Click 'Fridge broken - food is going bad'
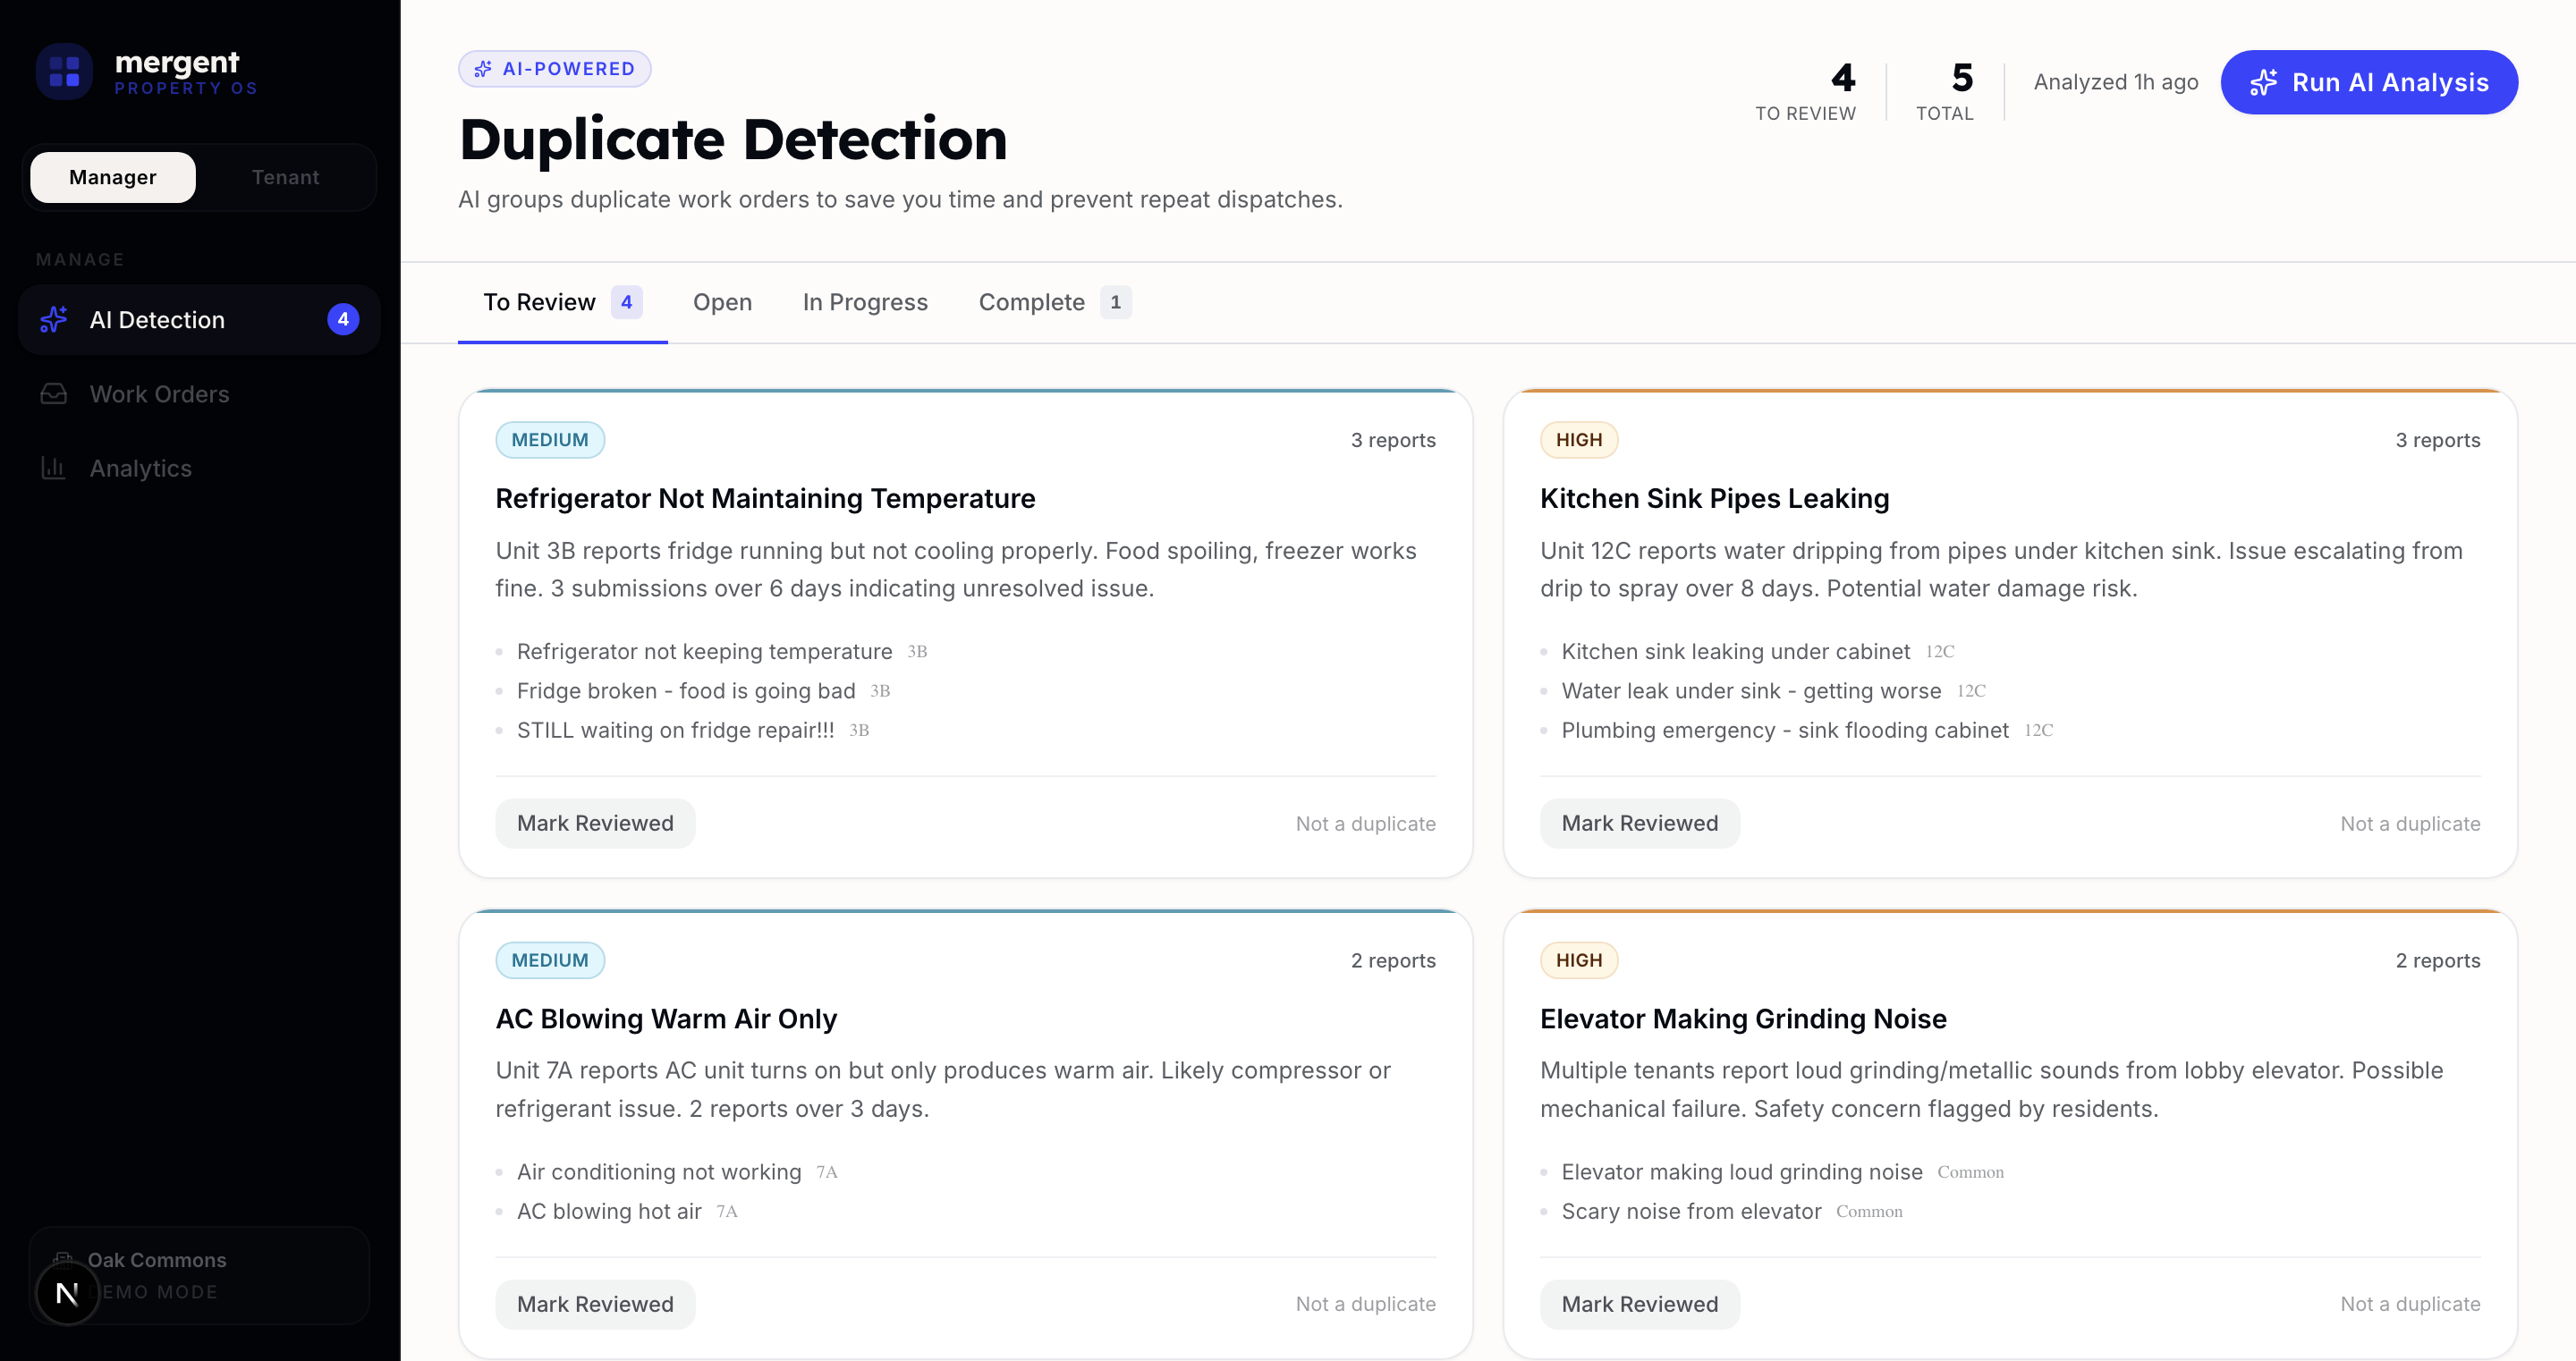This screenshot has width=2576, height=1361. pyautogui.click(x=686, y=690)
